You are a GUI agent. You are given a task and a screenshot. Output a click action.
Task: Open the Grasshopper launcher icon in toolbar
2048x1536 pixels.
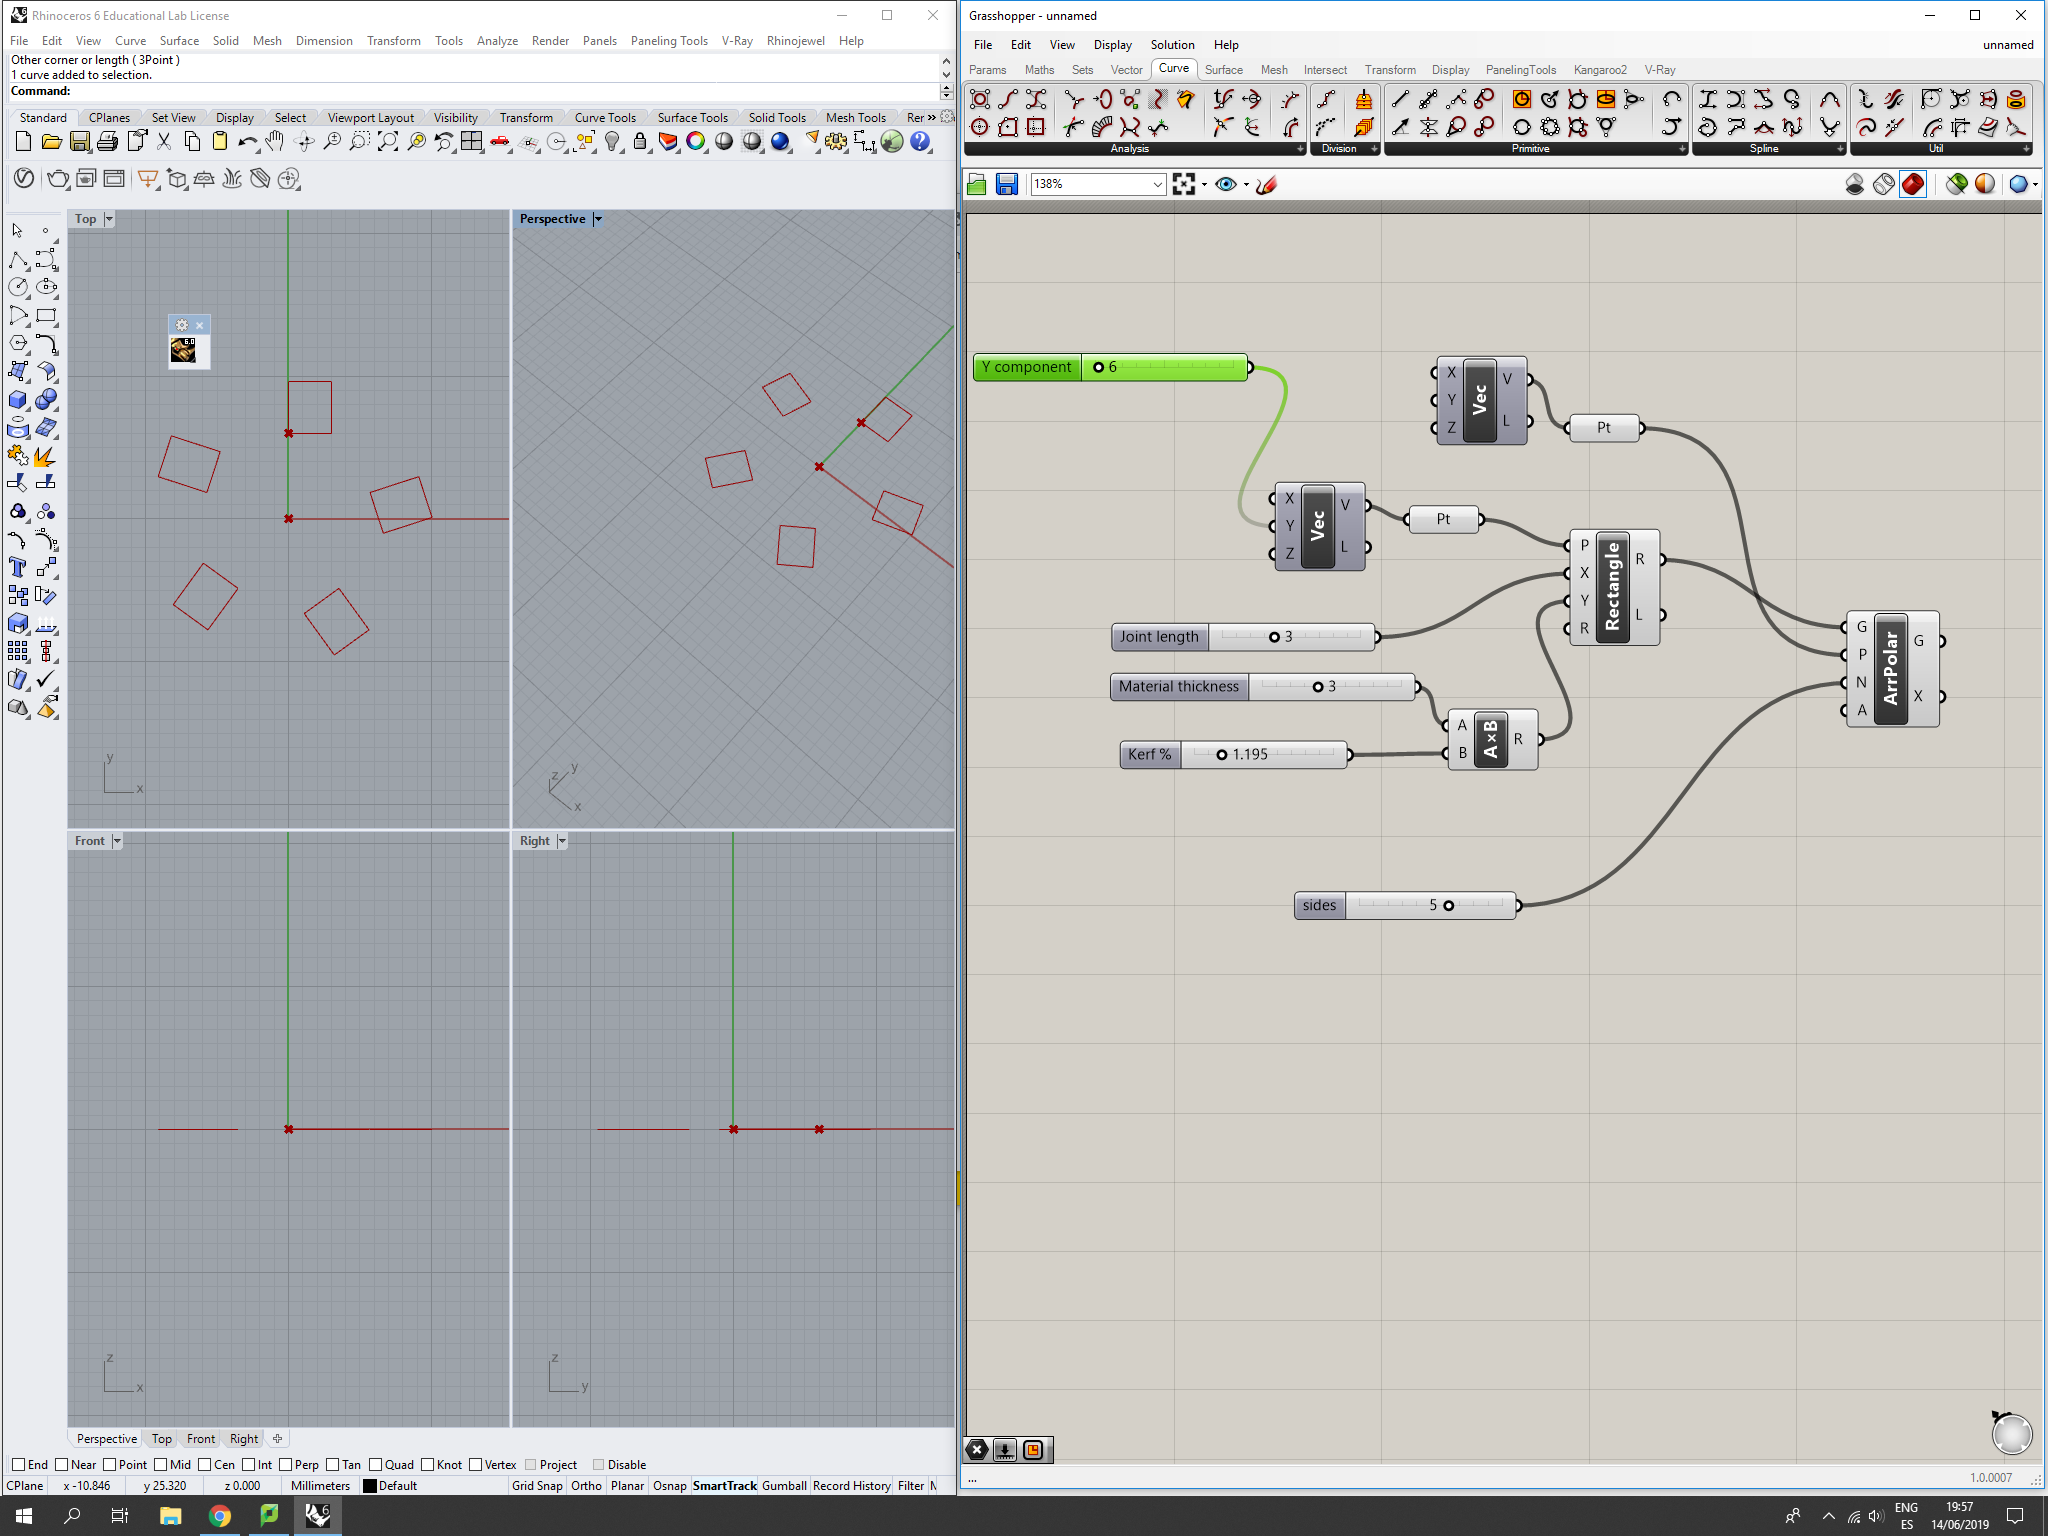[x=892, y=142]
